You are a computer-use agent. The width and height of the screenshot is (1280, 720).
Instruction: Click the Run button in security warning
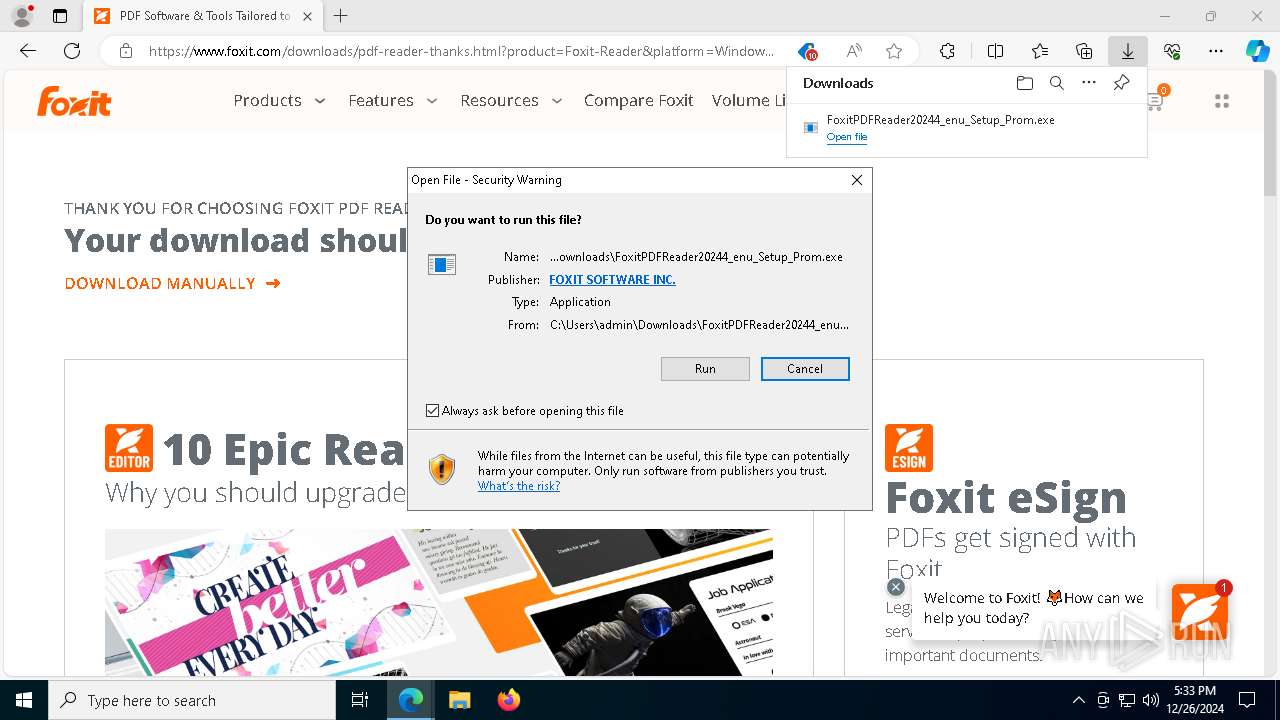click(705, 369)
